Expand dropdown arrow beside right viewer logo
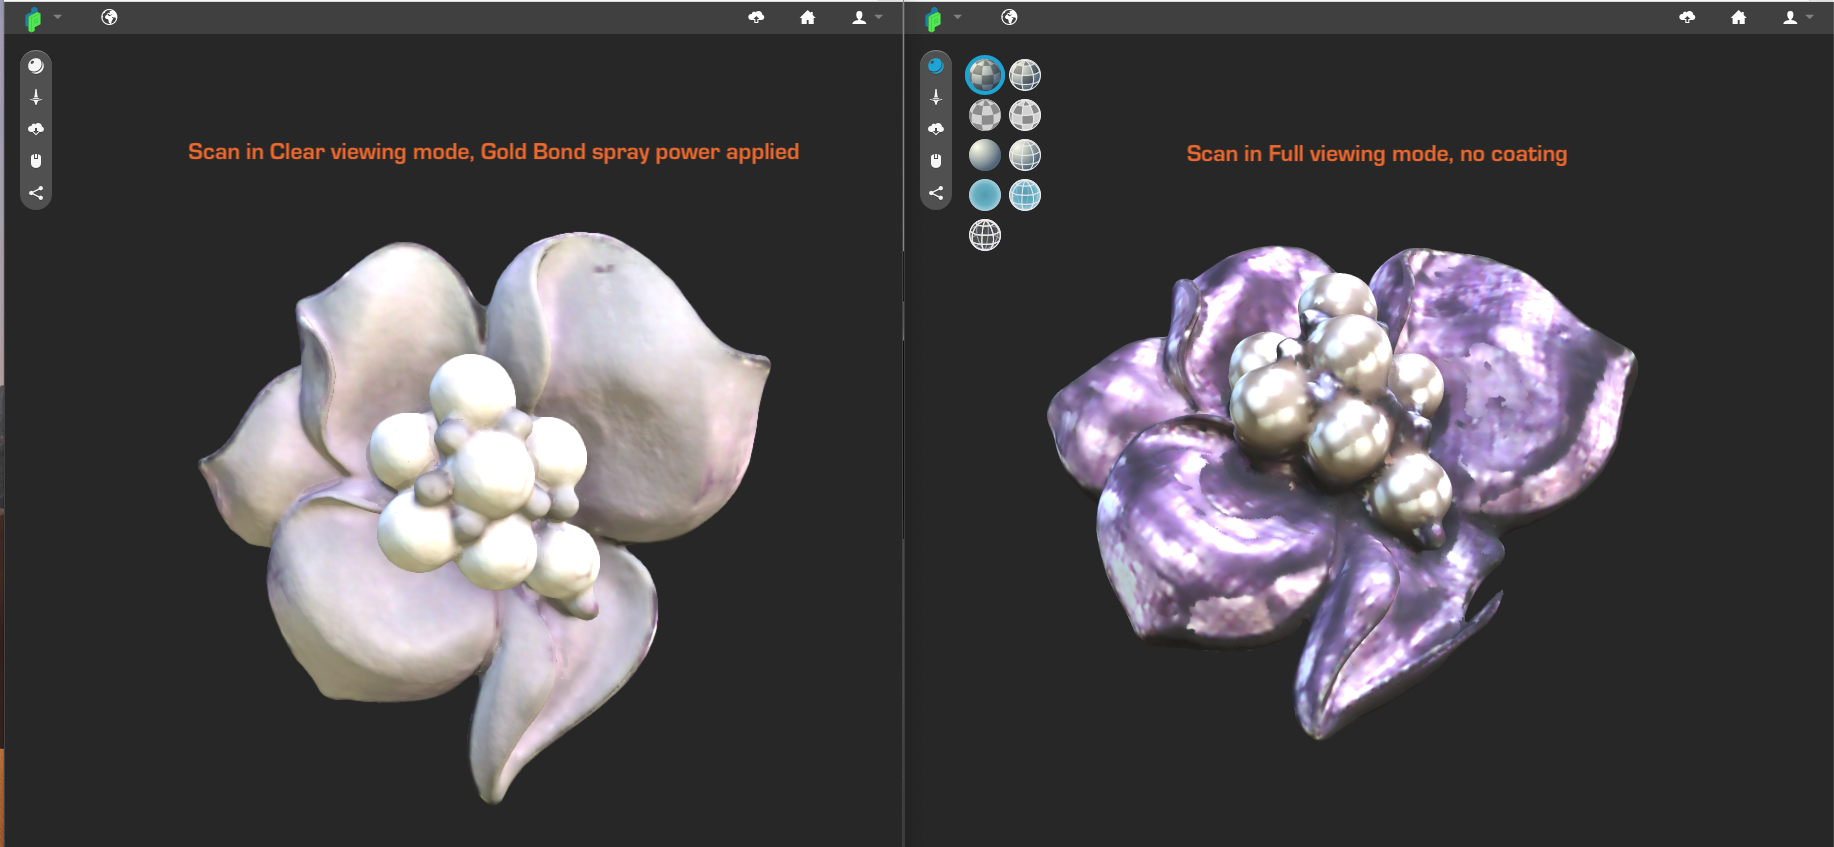This screenshot has height=847, width=1834. point(958,17)
